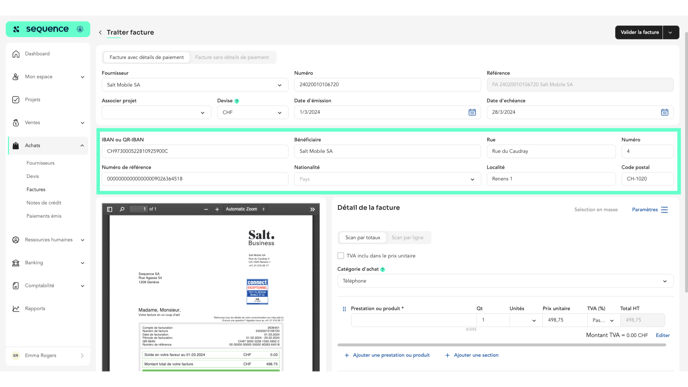
Task: Click the Achats shopping bag icon
Action: click(x=16, y=146)
